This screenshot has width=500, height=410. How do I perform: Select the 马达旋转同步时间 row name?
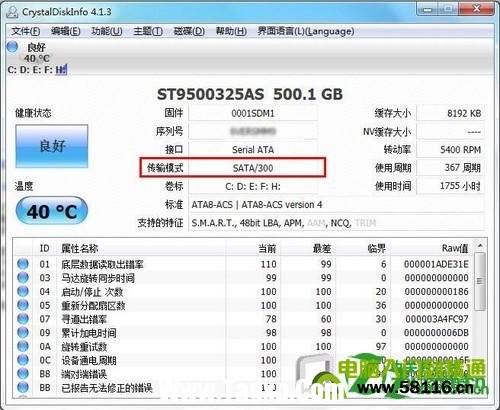pyautogui.click(x=98, y=278)
